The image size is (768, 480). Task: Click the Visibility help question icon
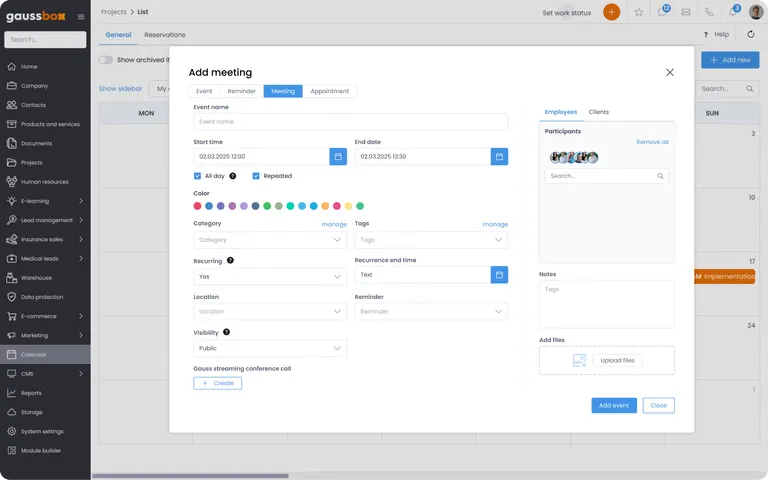[226, 332]
